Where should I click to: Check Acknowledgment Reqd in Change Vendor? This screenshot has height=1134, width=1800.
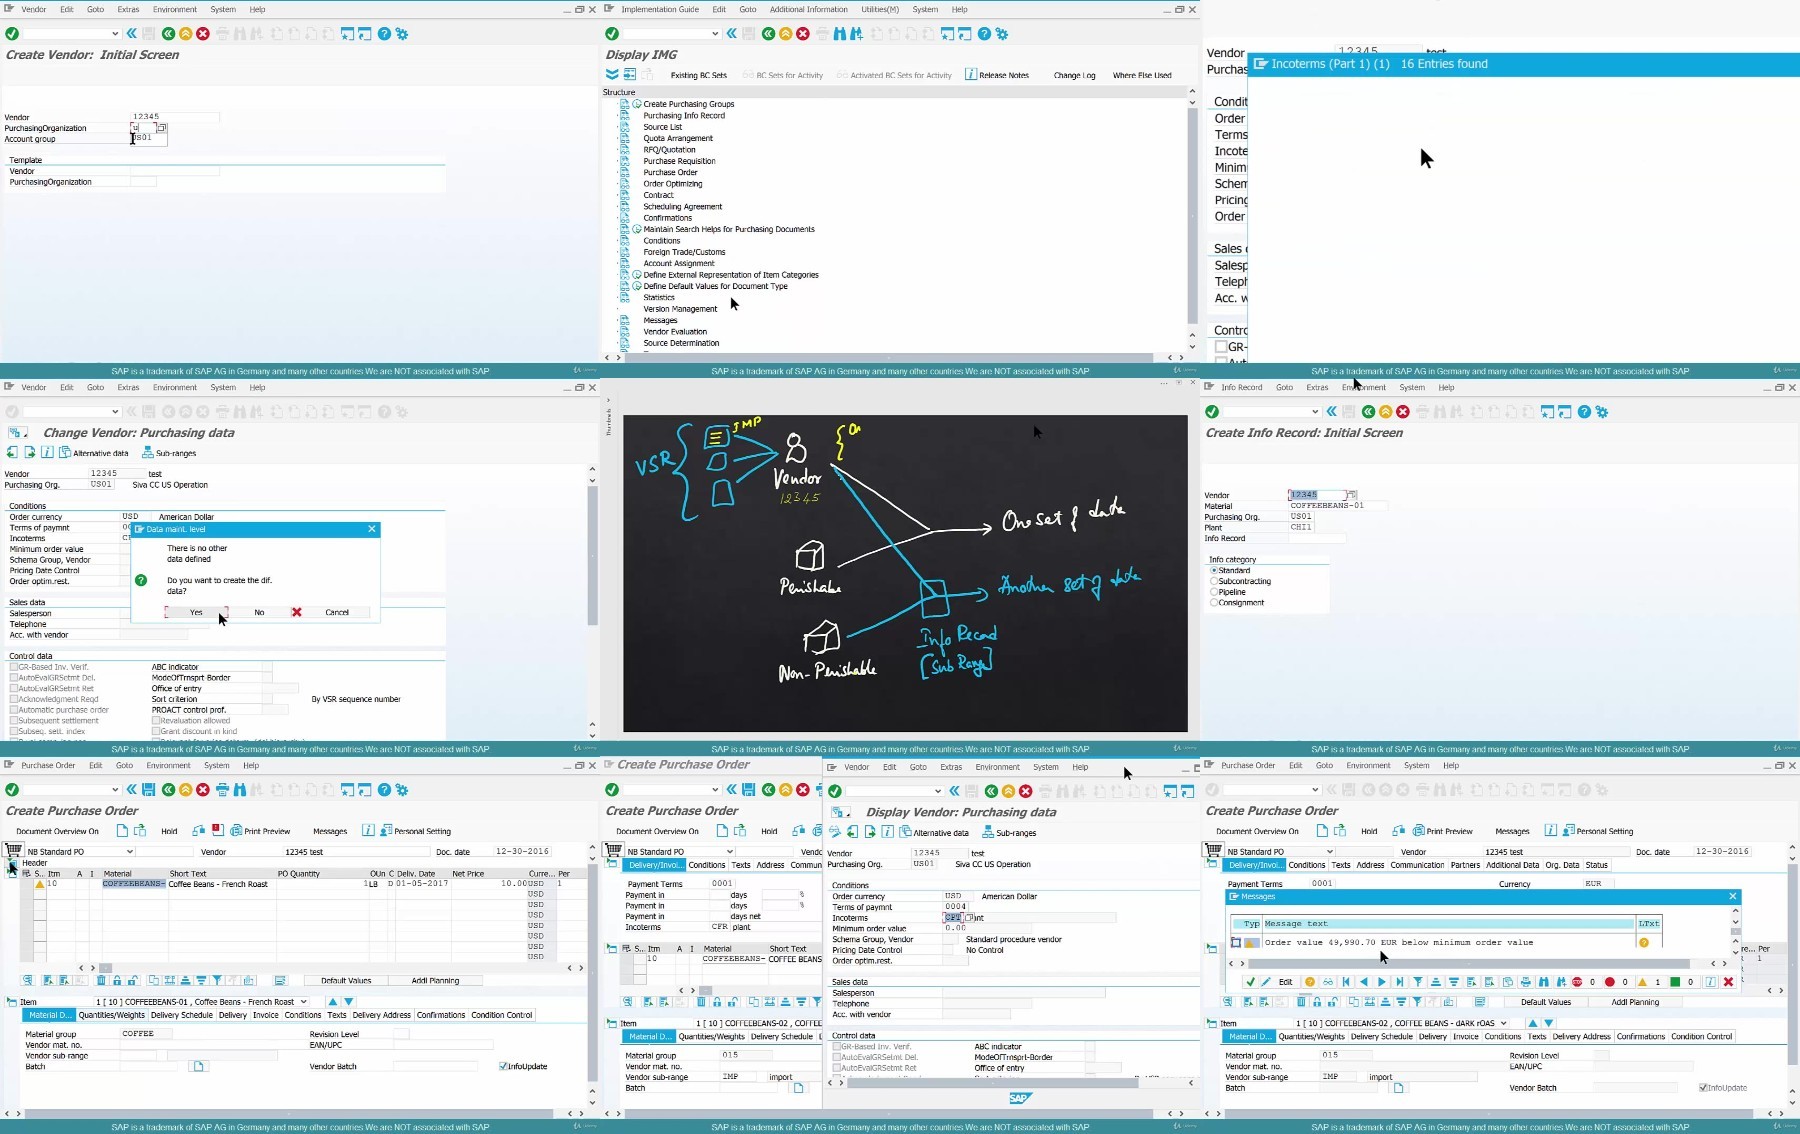click(14, 699)
